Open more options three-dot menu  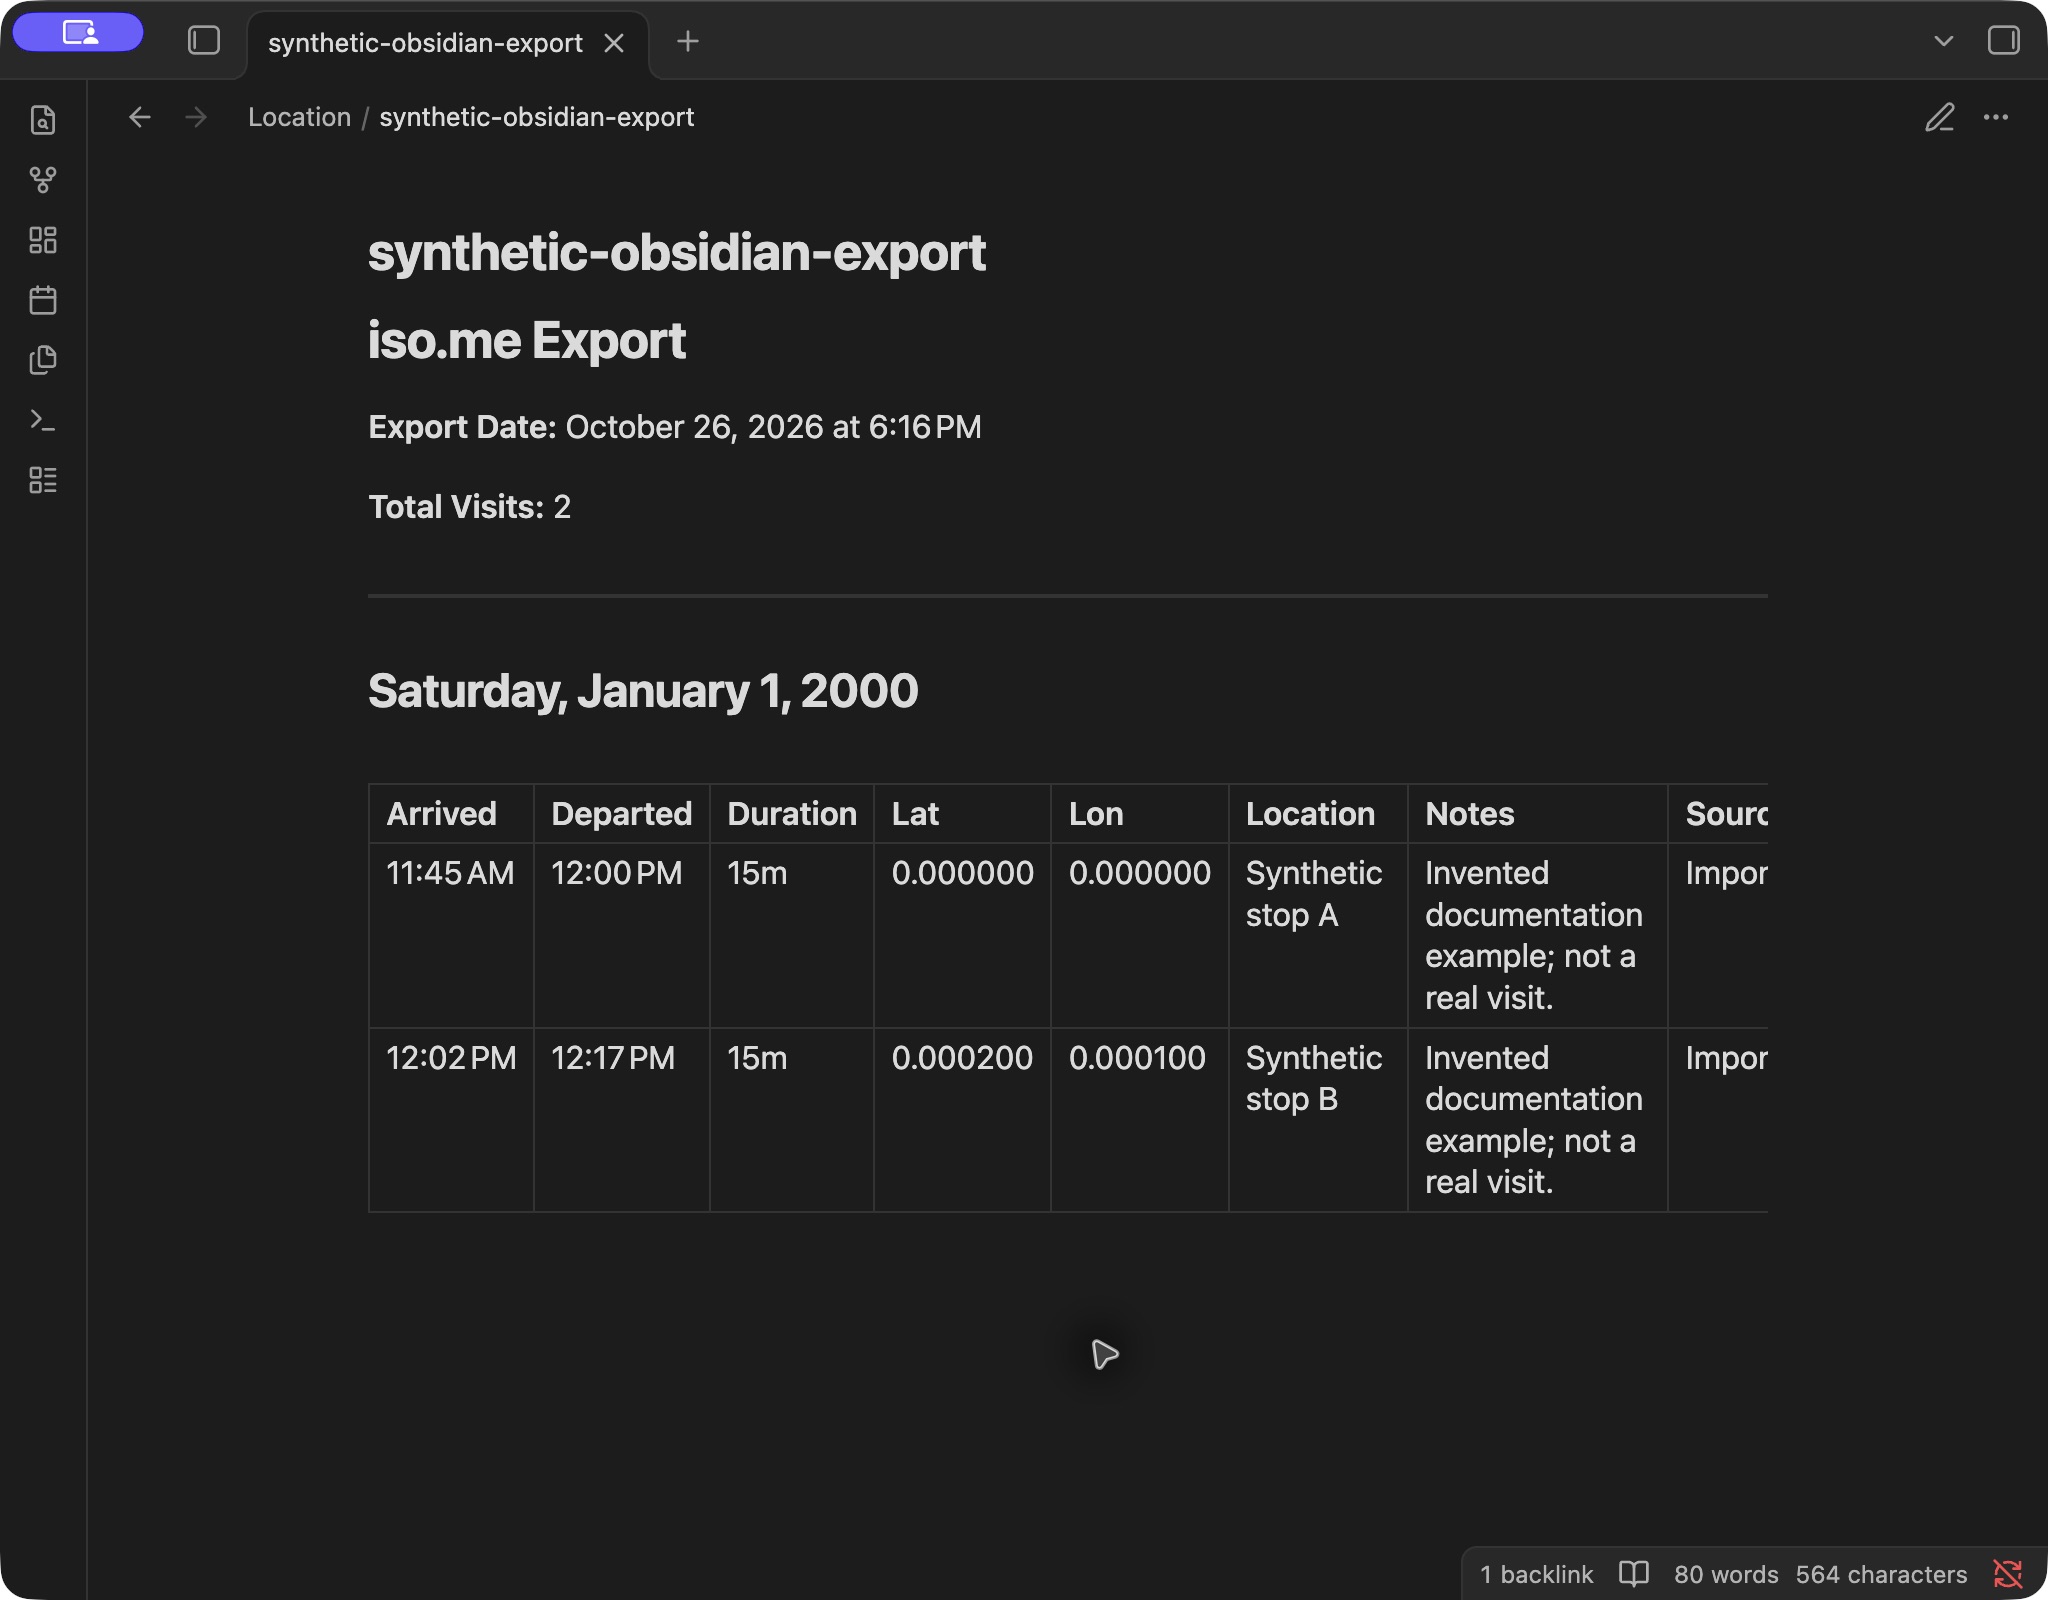1996,117
